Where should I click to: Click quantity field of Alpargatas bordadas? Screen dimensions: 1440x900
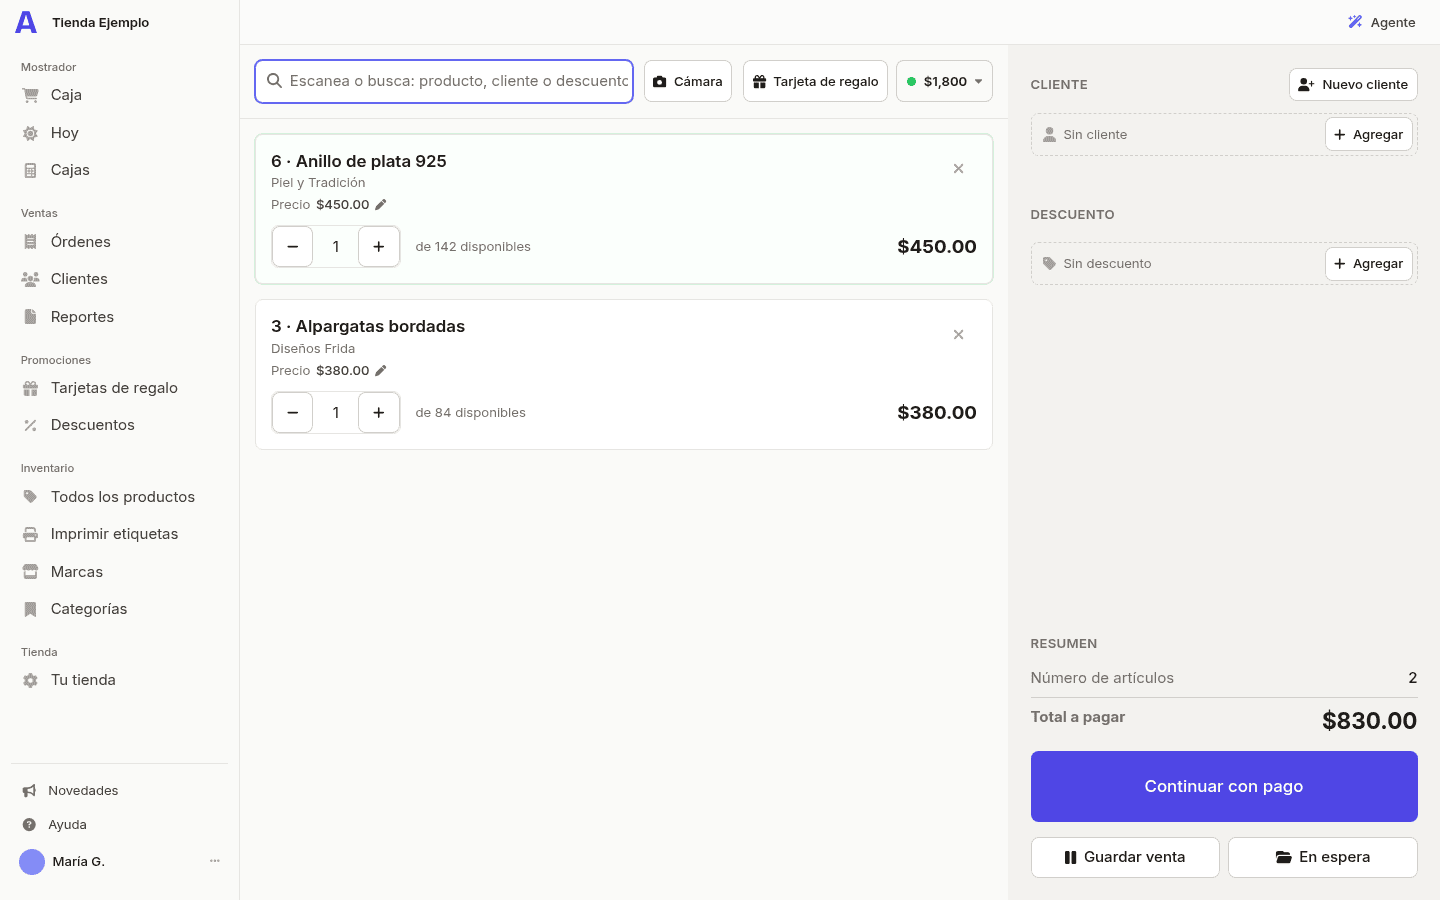pos(336,413)
